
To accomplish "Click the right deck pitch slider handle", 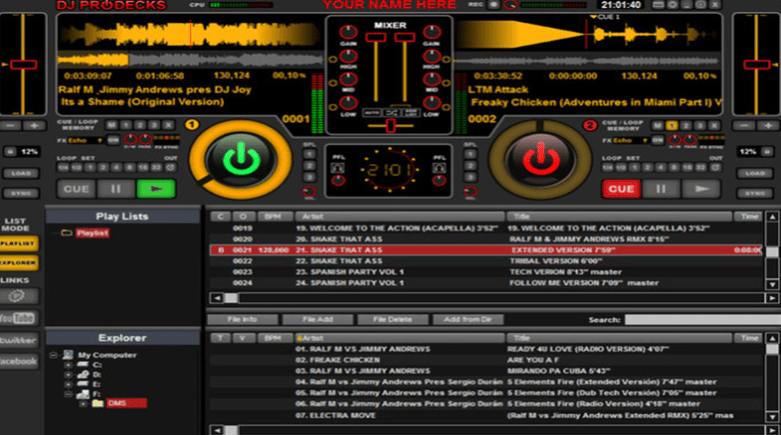I will pyautogui.click(x=757, y=64).
